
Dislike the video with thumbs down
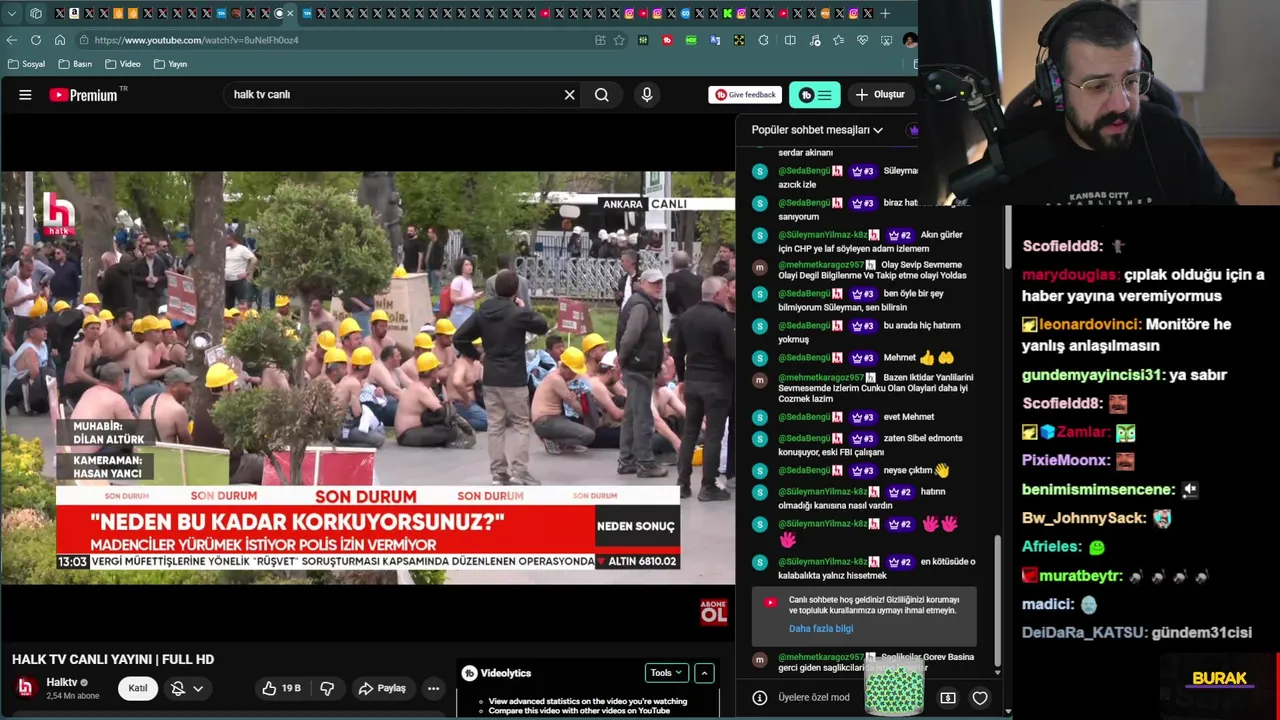[326, 688]
